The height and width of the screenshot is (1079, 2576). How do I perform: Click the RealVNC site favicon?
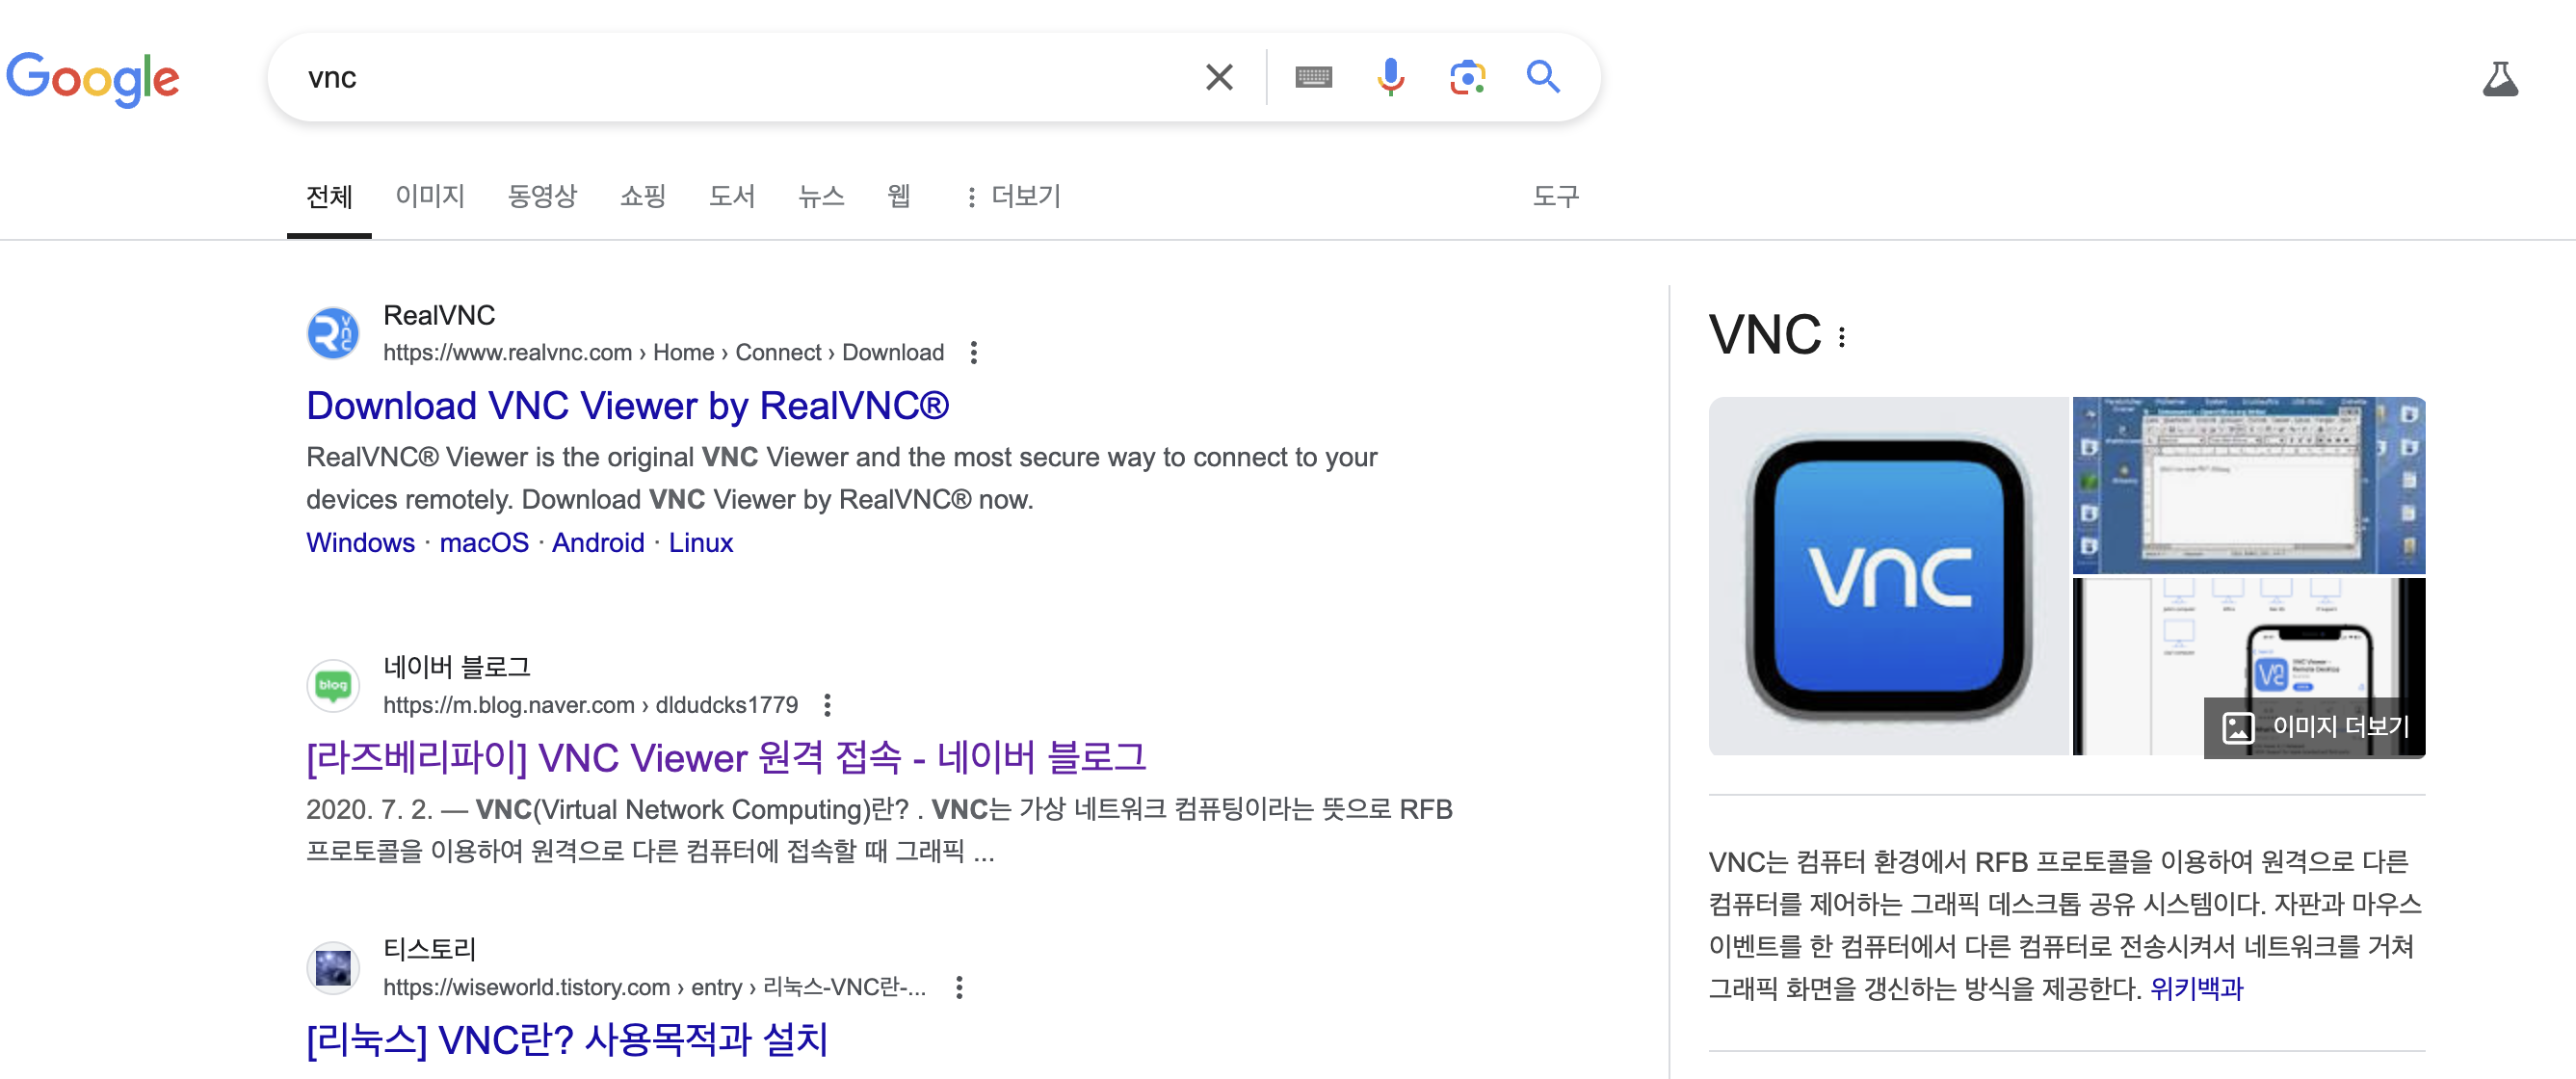(332, 333)
